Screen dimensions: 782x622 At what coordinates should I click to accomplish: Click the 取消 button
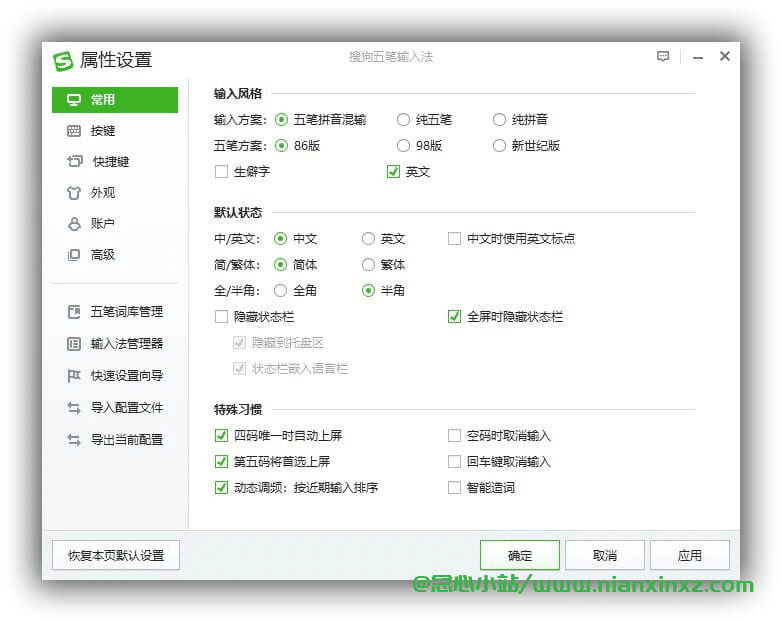tap(605, 555)
